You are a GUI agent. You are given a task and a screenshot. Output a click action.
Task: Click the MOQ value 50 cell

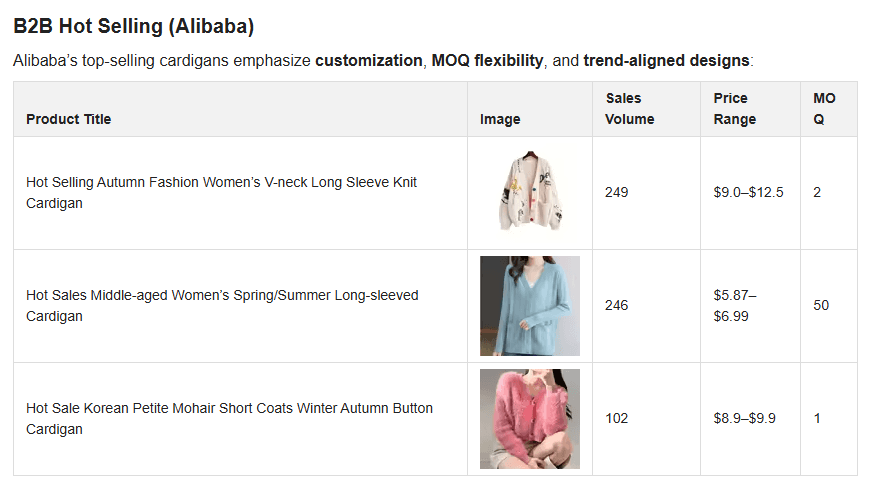[821, 305]
